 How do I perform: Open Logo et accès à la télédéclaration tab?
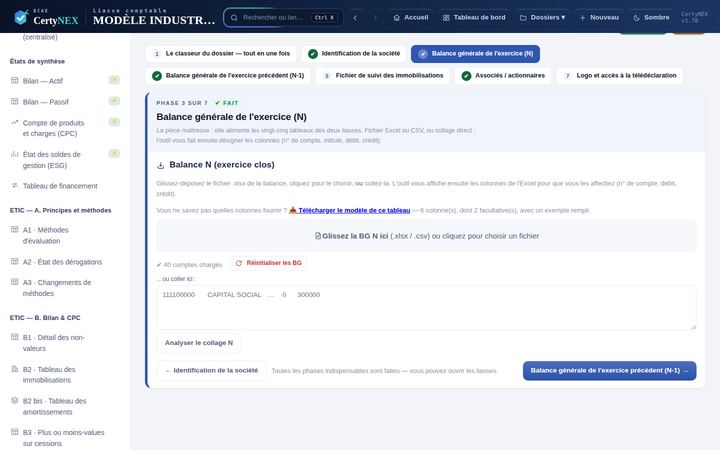[619, 76]
